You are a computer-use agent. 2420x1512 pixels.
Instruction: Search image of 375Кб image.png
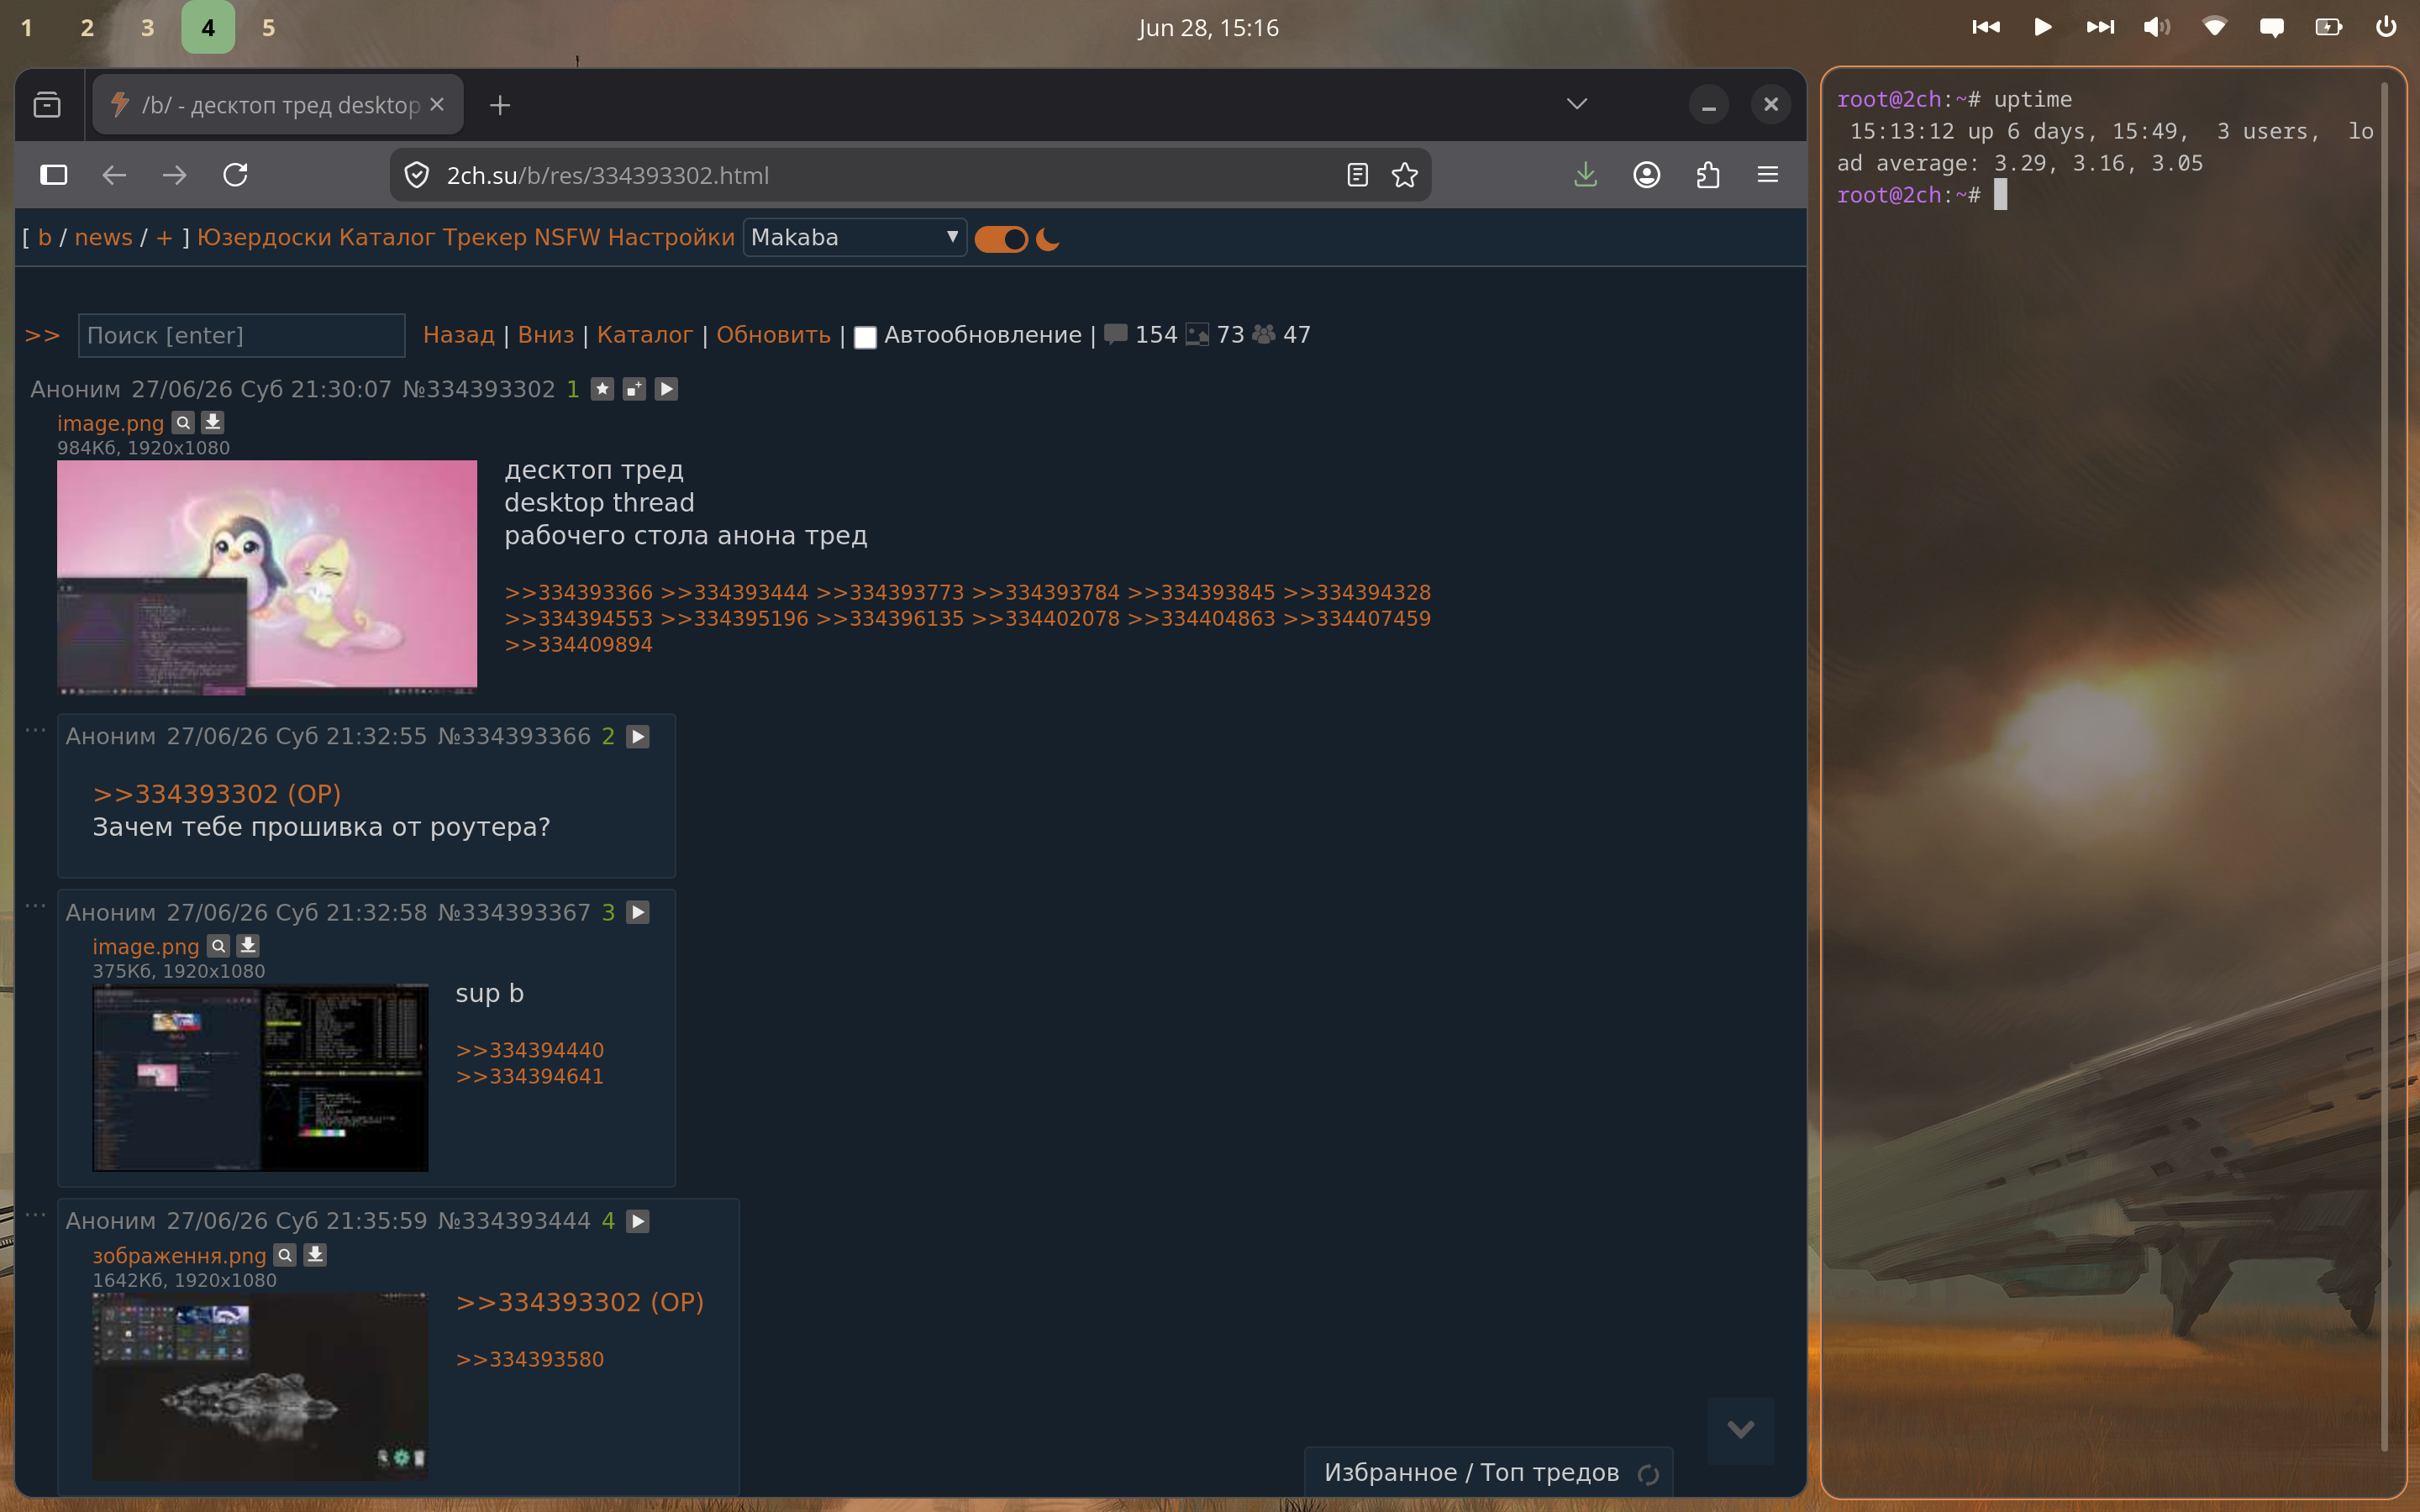point(218,945)
